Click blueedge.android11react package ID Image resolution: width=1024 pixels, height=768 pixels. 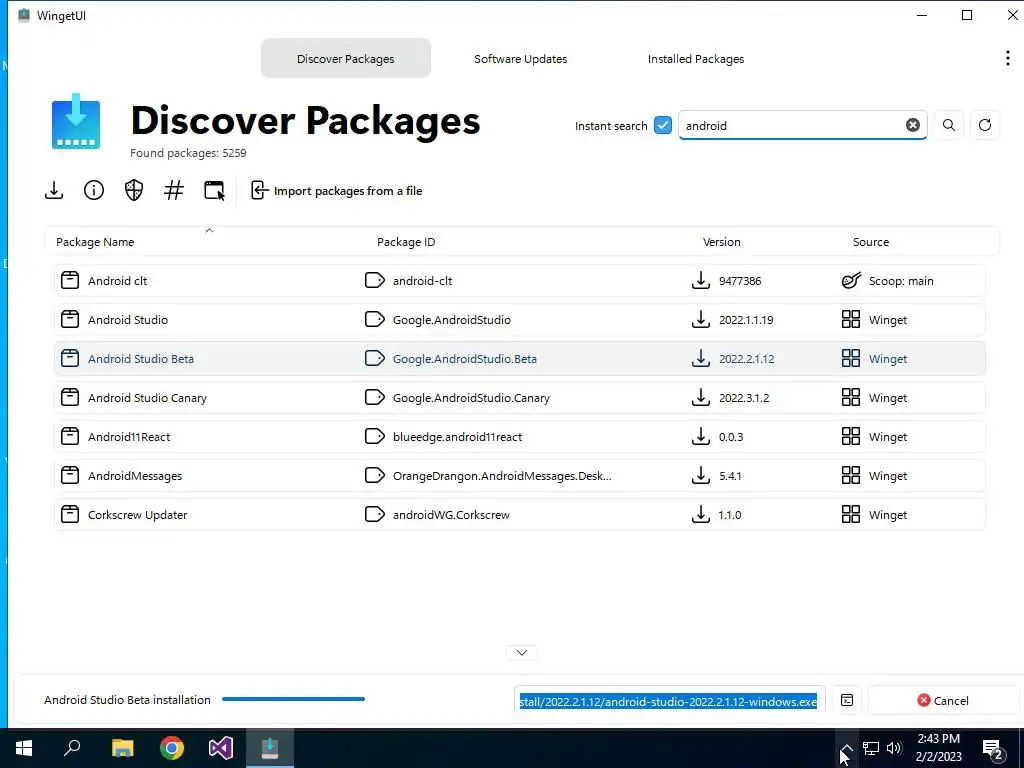click(457, 437)
